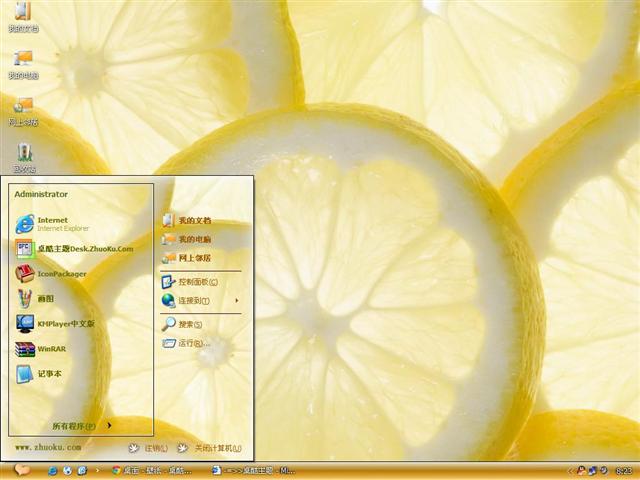Click the 关闭计算机 (Shut Down) button
The width and height of the screenshot is (640, 480).
209,448
